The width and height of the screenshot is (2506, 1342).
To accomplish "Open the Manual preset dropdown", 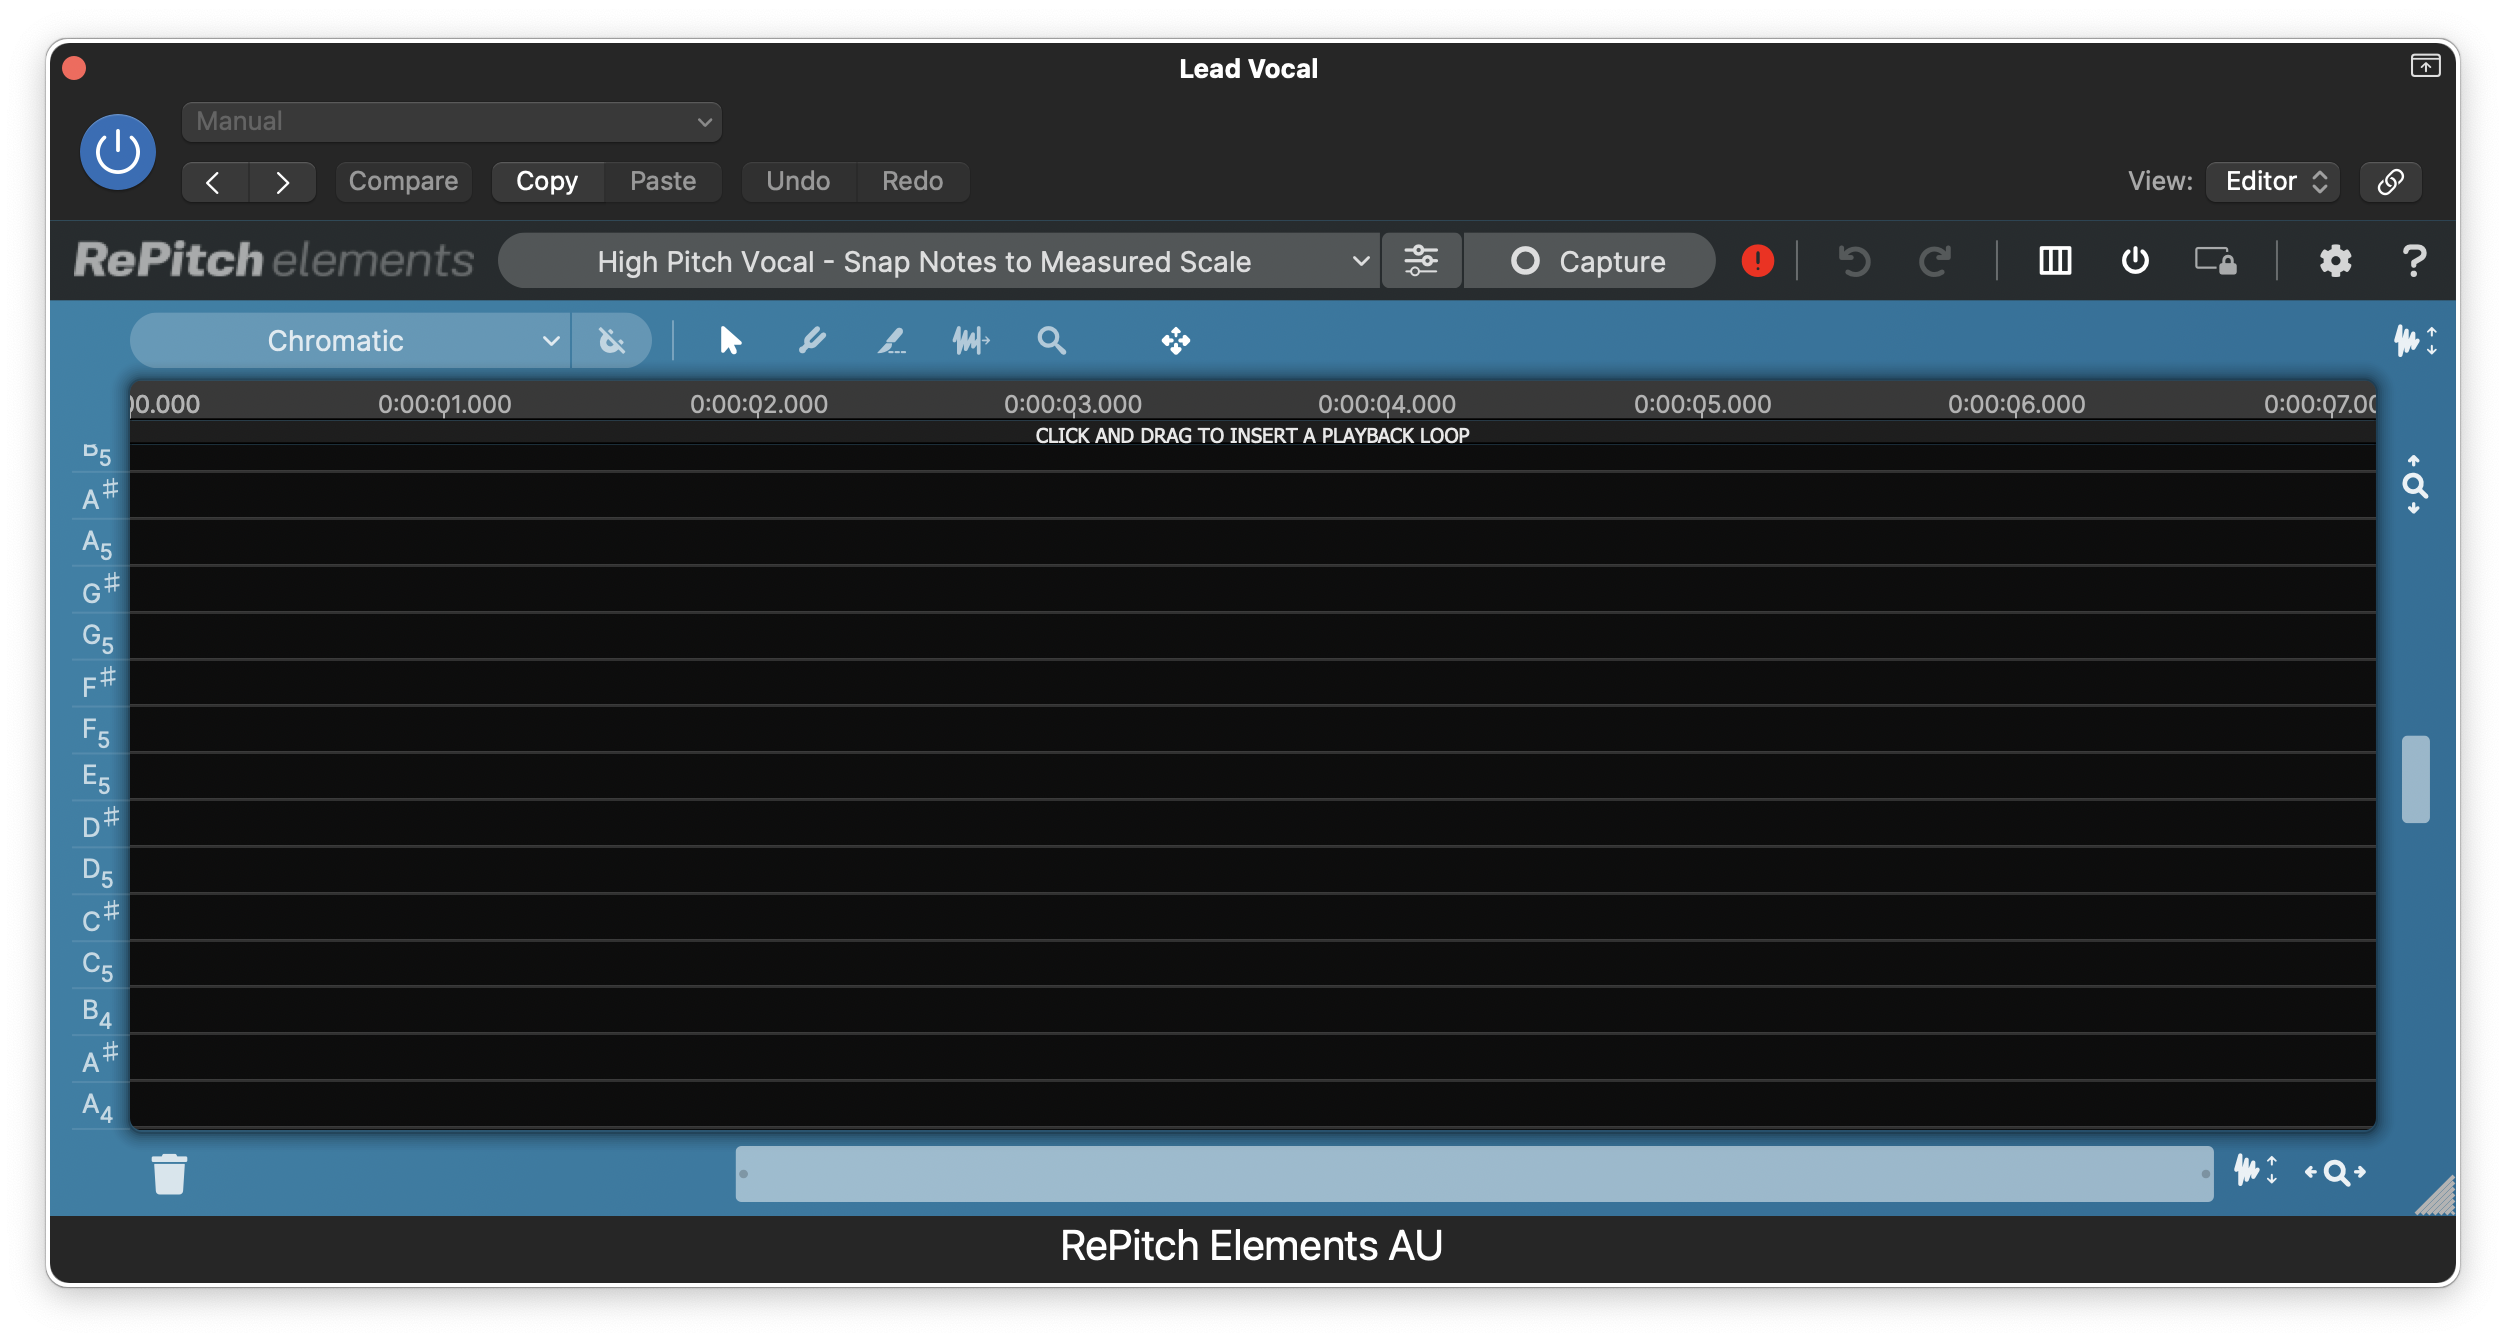I will (451, 122).
